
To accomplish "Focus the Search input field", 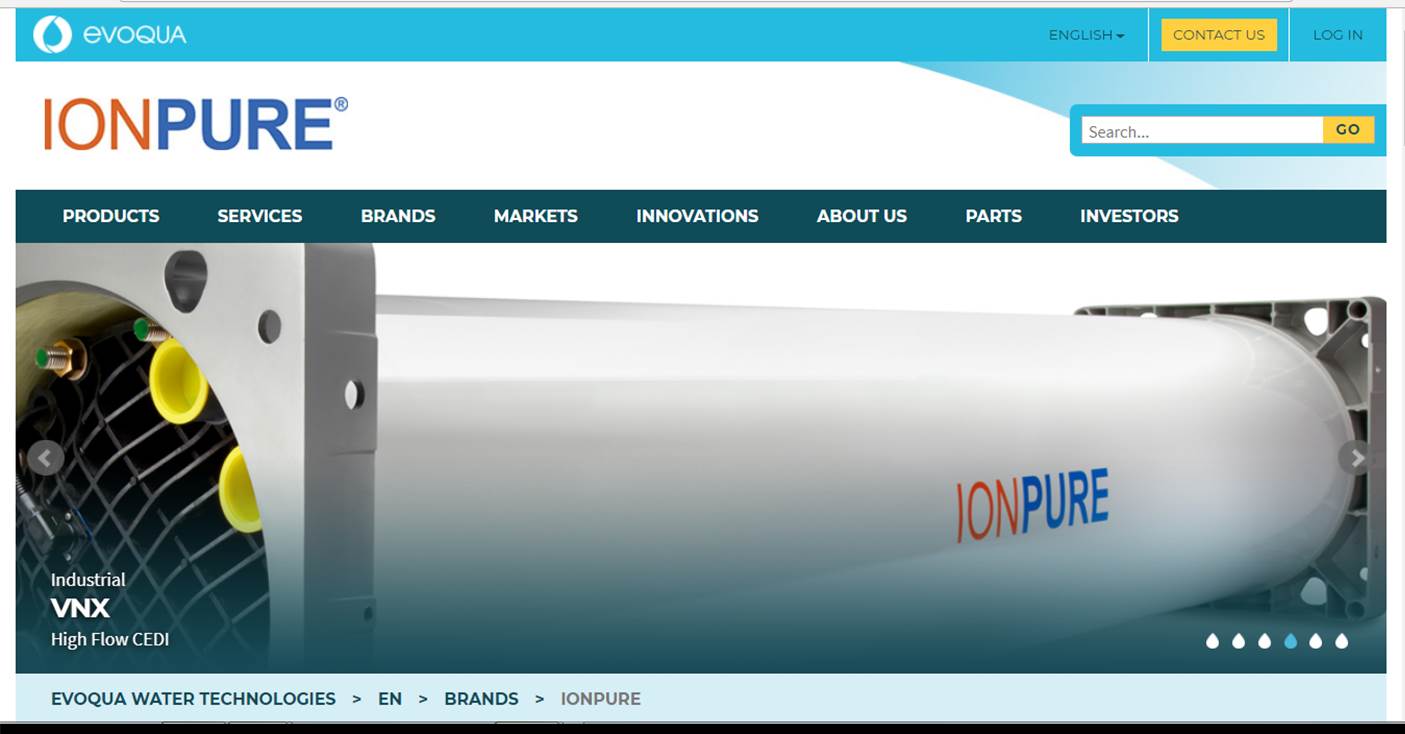I will pyautogui.click(x=1202, y=131).
